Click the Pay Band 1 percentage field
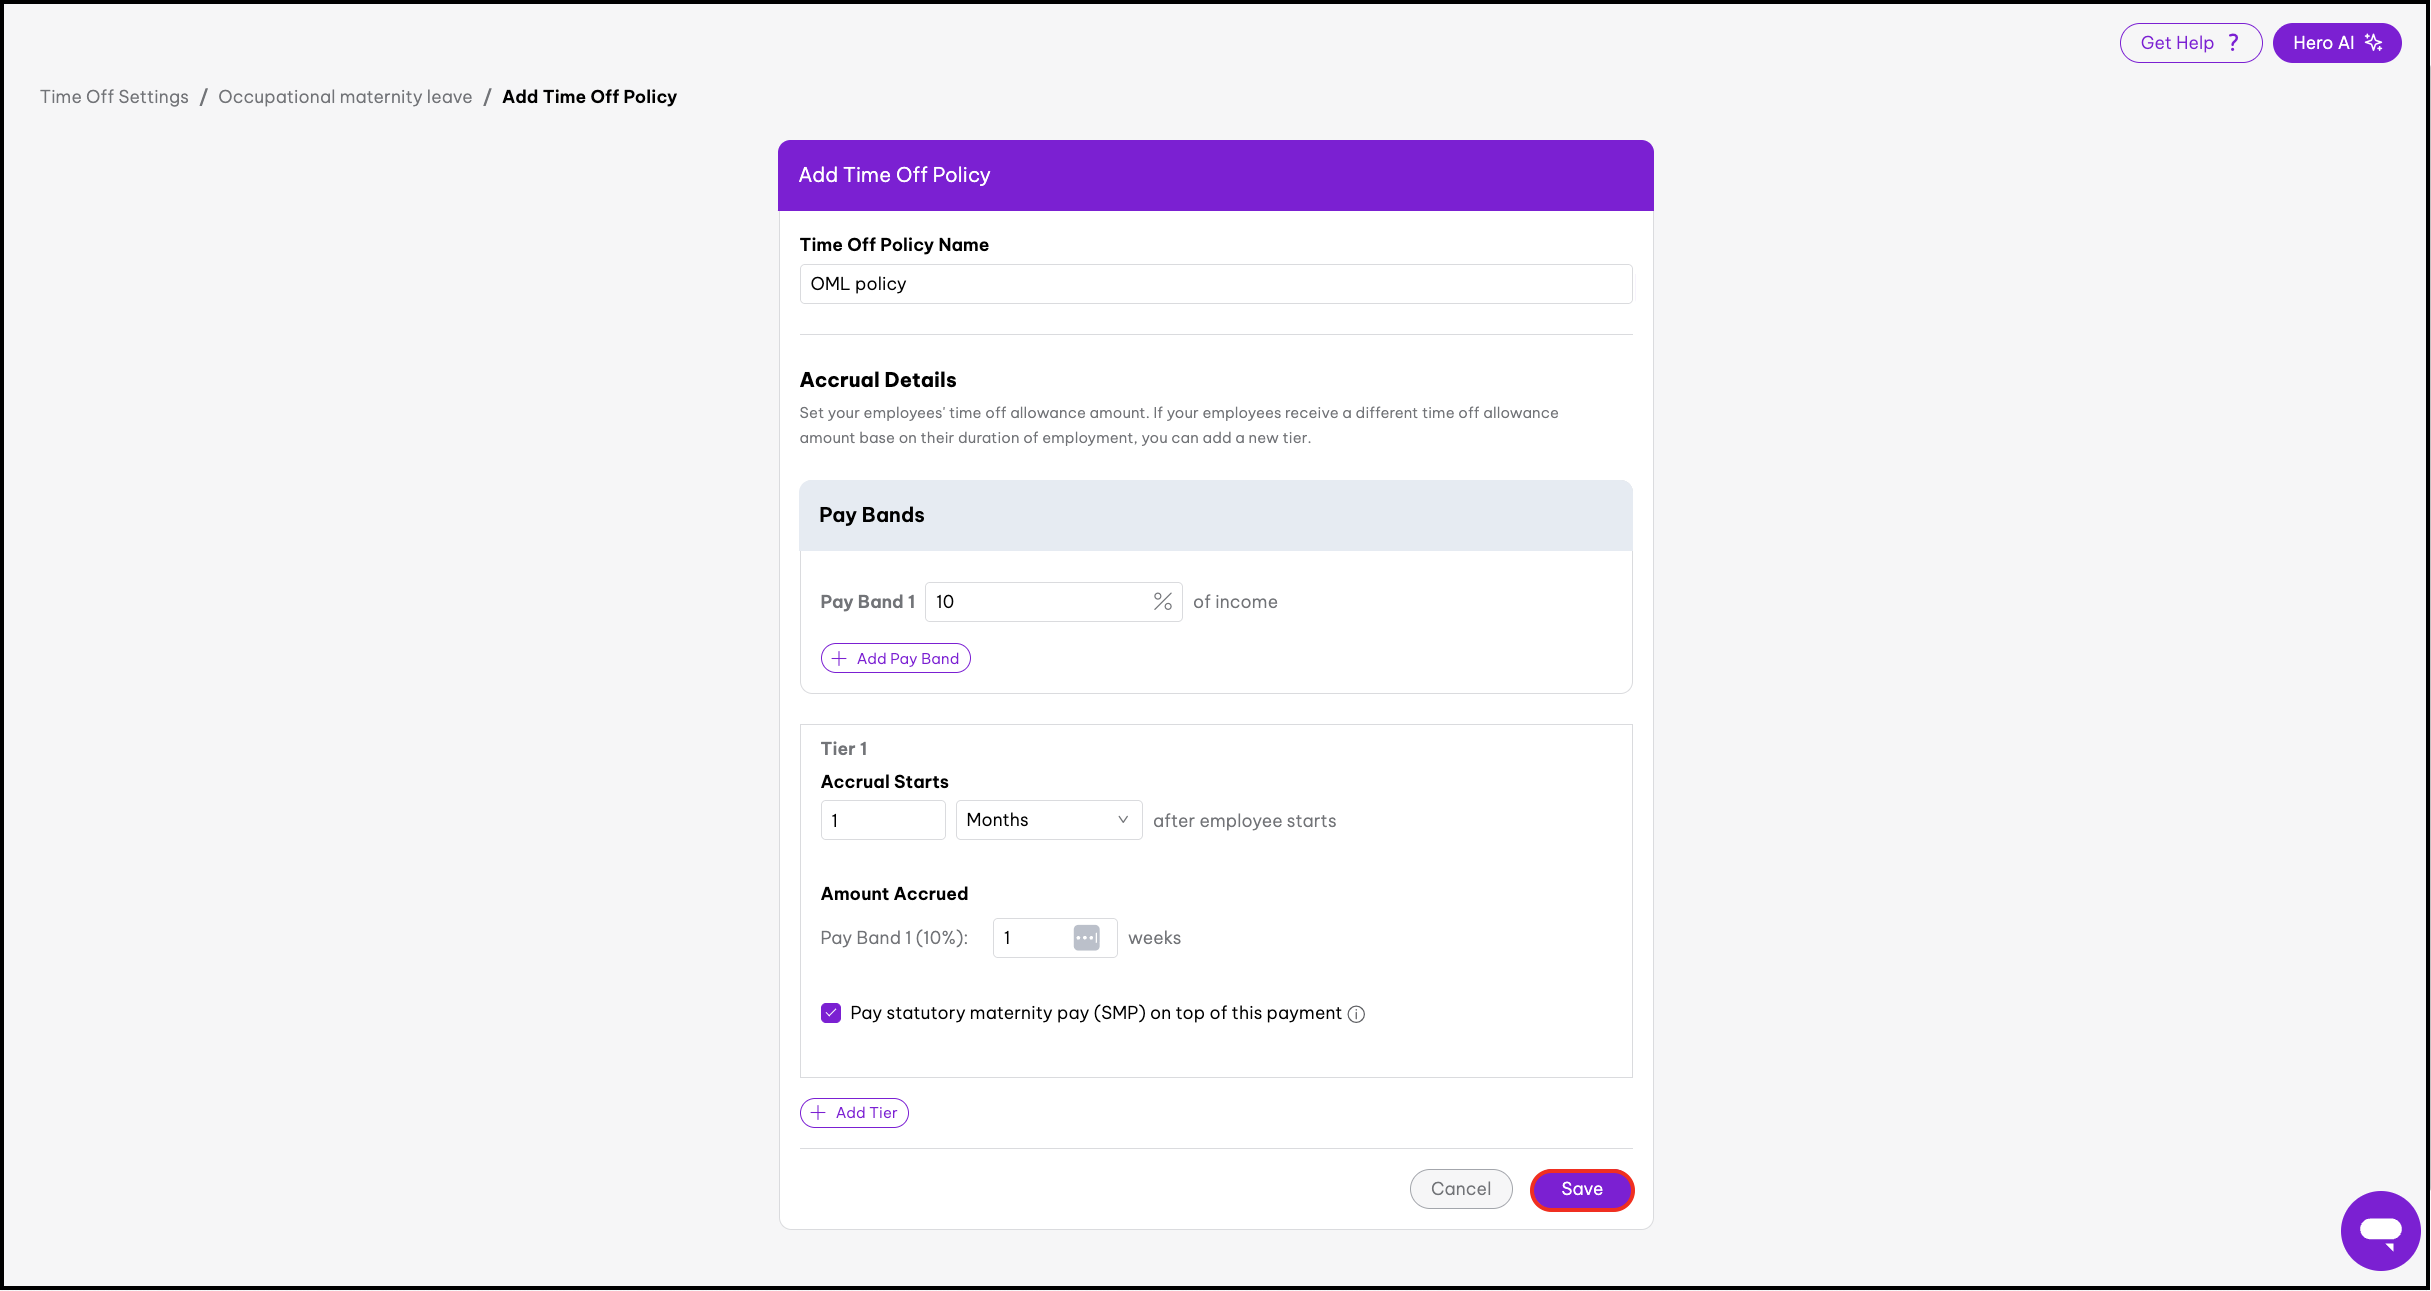 click(1037, 602)
